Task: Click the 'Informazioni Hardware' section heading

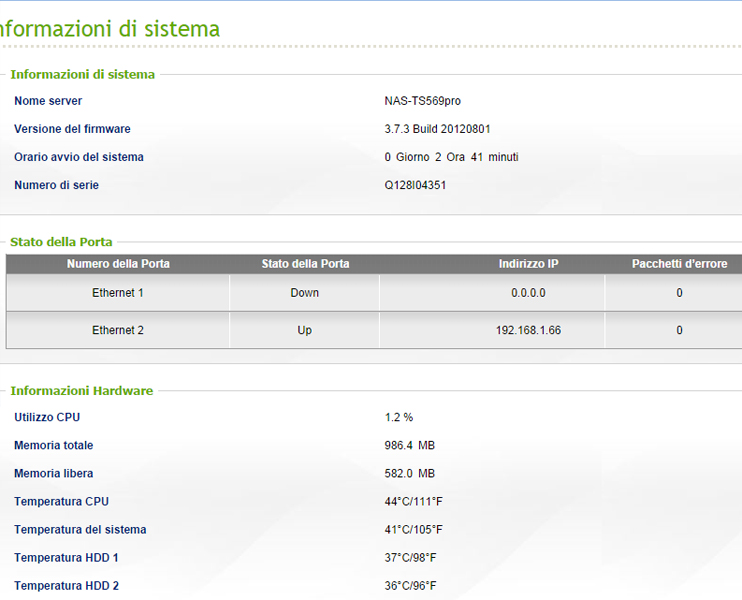Action: [x=81, y=391]
